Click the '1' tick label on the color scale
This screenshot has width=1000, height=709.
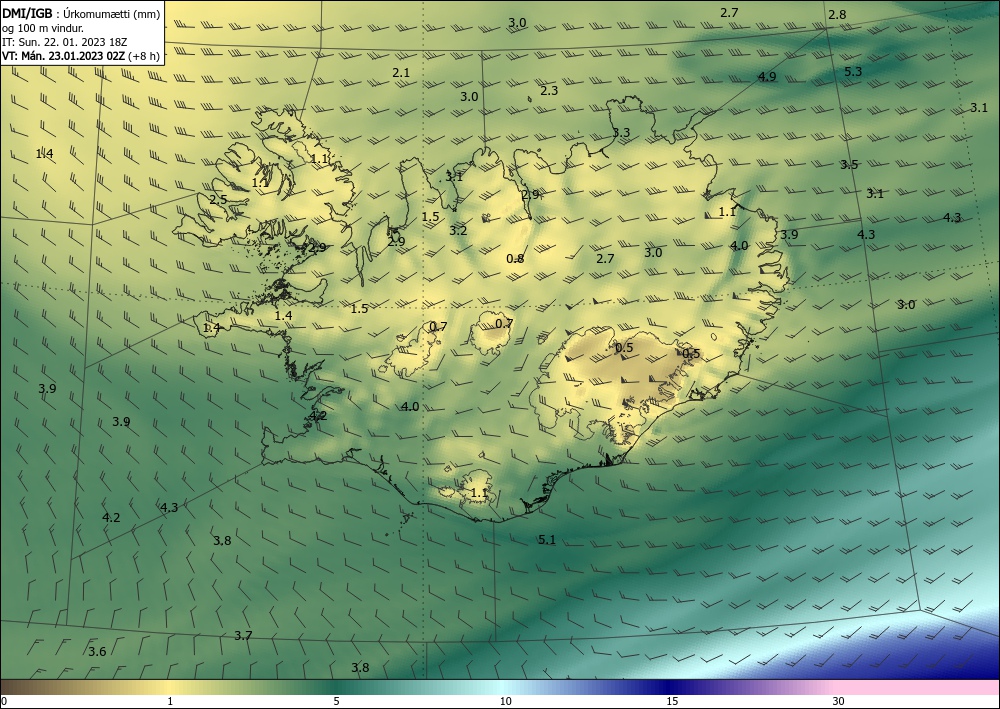tap(170, 701)
